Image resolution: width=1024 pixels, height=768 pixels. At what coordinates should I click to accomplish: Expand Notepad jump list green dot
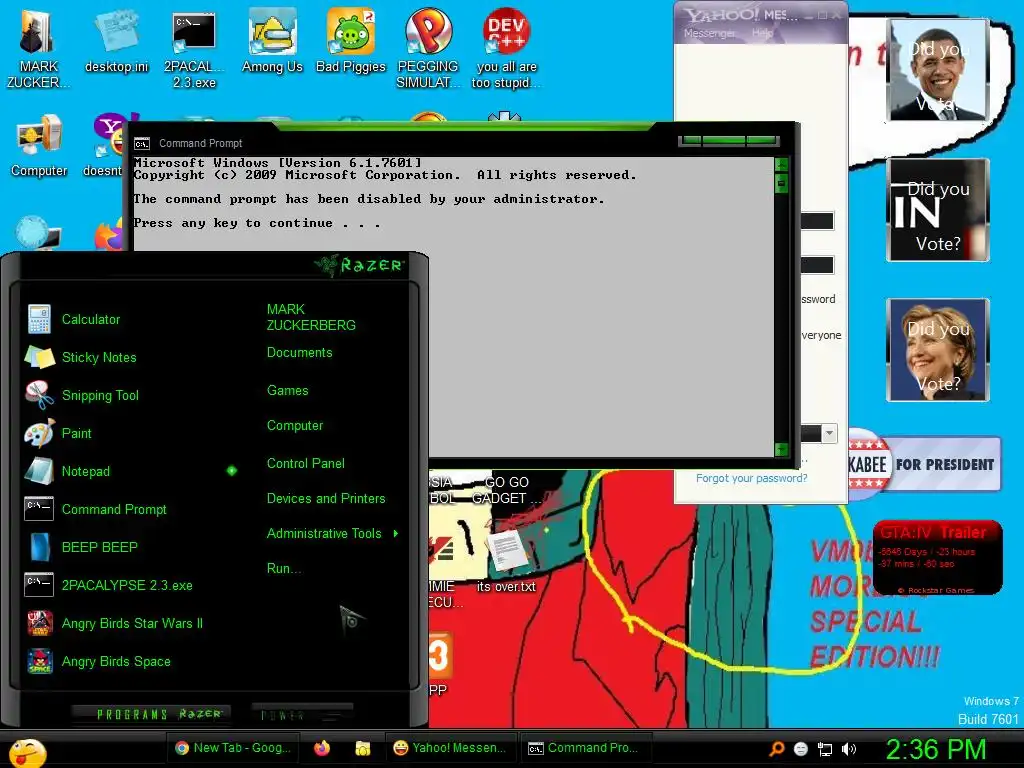click(232, 470)
